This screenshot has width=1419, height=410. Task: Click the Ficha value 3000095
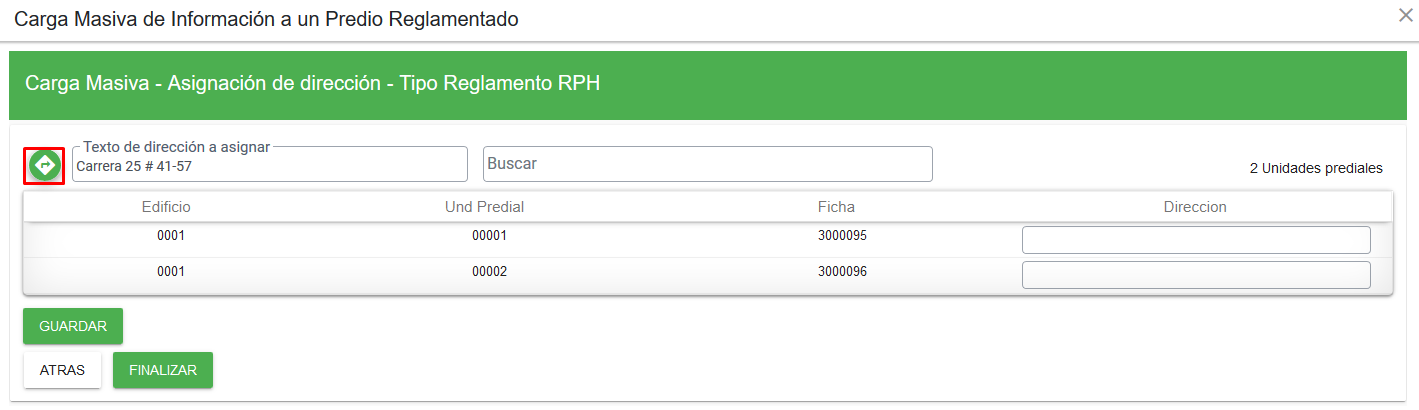[842, 237]
